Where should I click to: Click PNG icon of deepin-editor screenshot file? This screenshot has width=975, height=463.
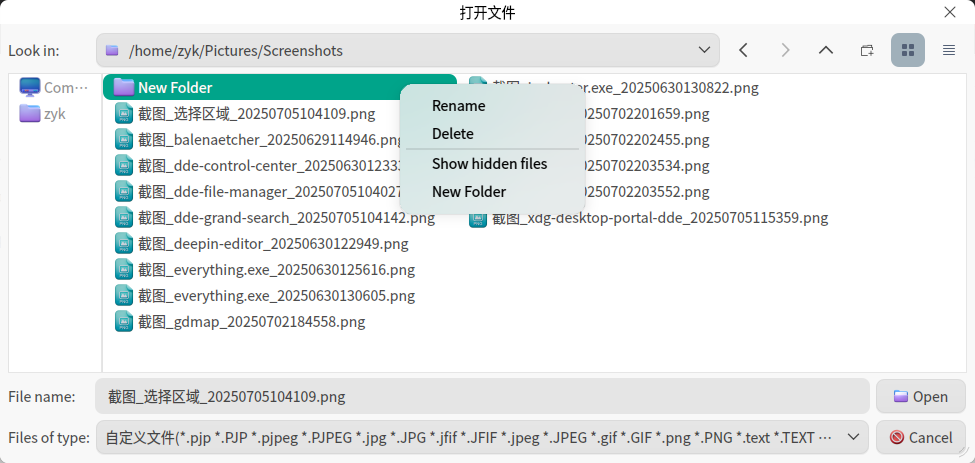(124, 244)
